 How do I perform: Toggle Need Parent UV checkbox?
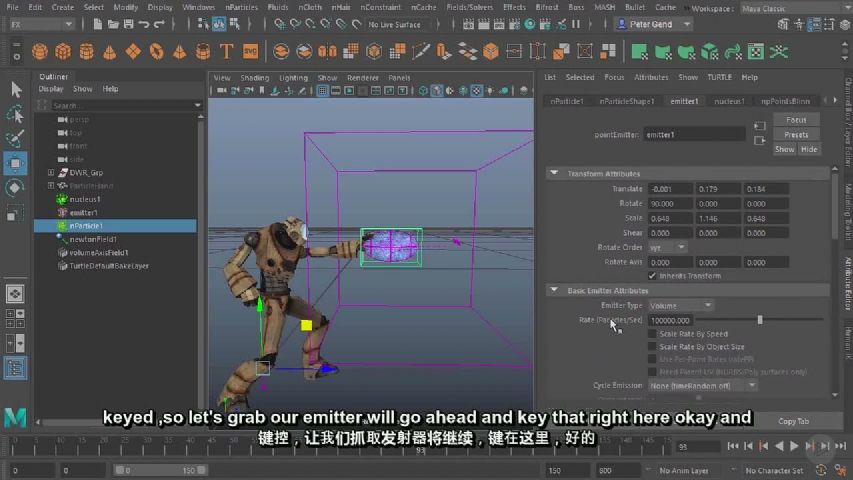(x=652, y=372)
